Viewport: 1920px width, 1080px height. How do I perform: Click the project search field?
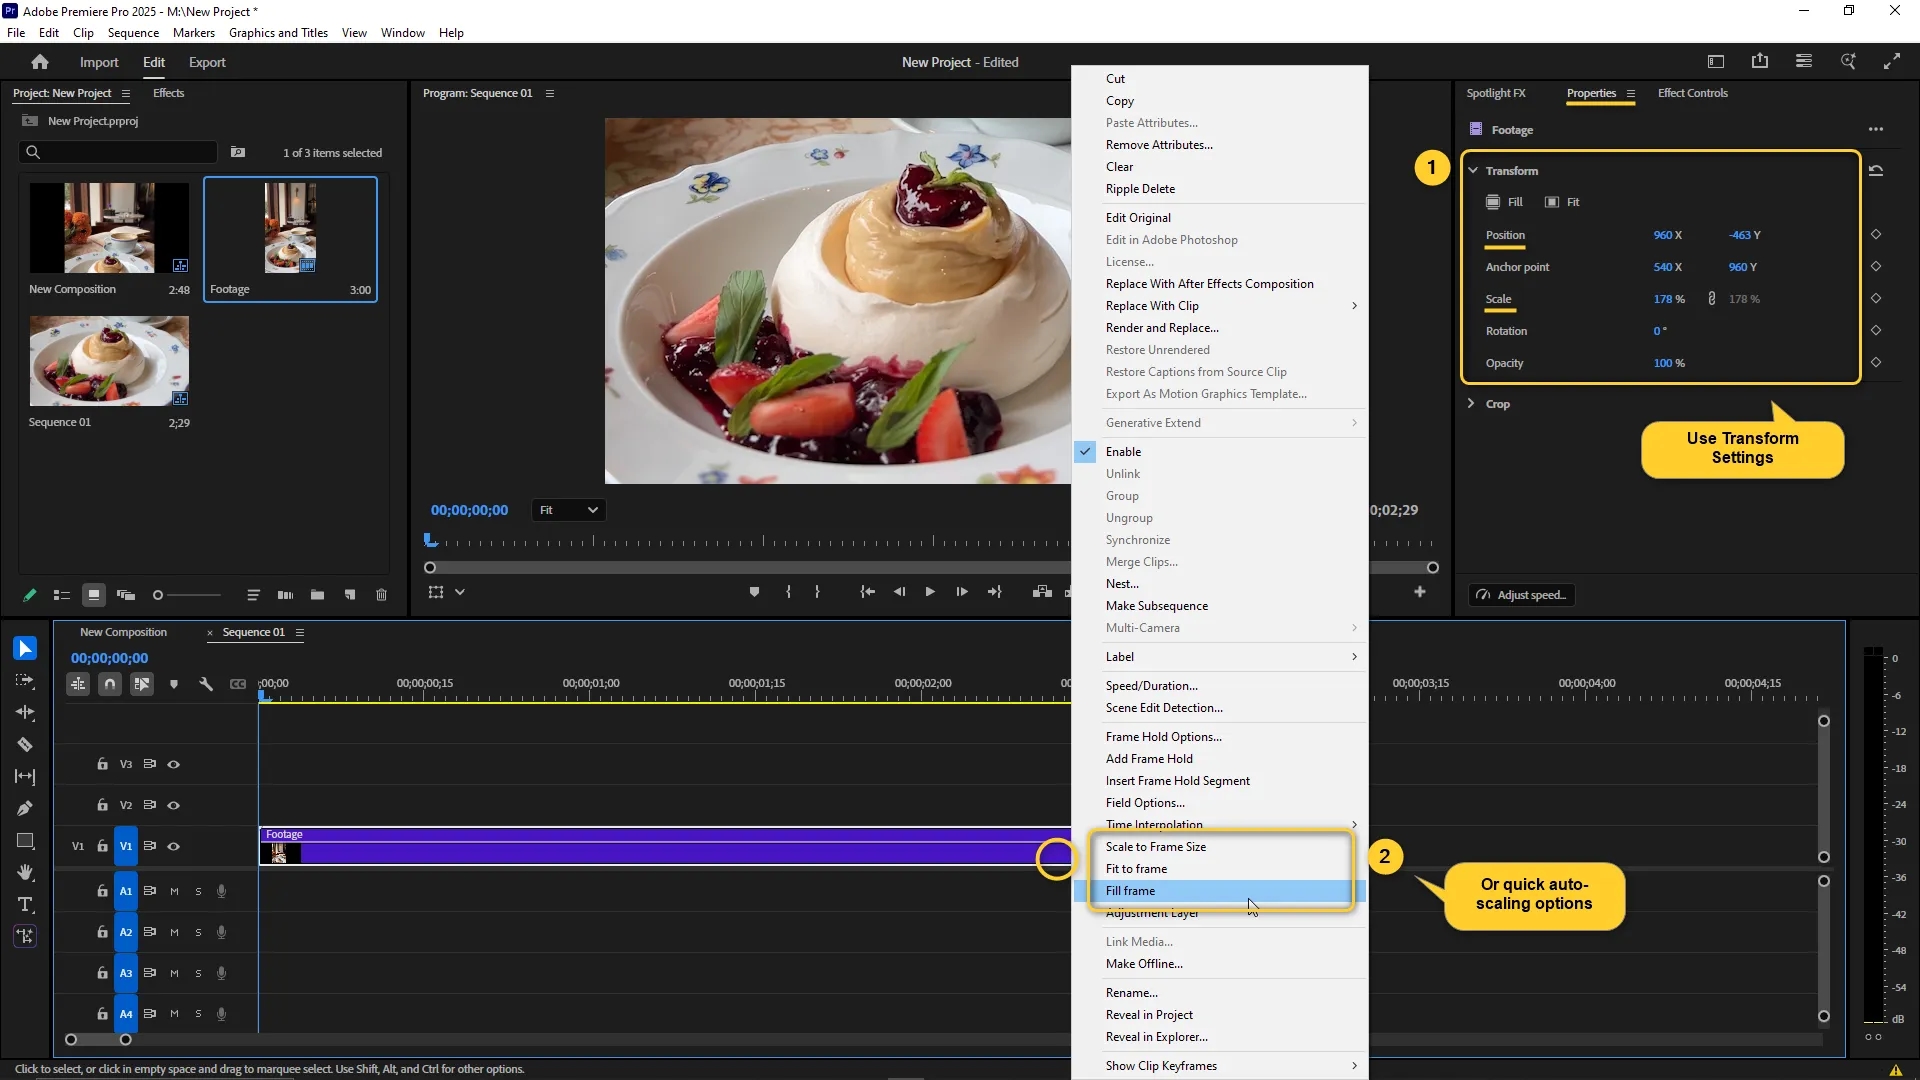pos(118,152)
